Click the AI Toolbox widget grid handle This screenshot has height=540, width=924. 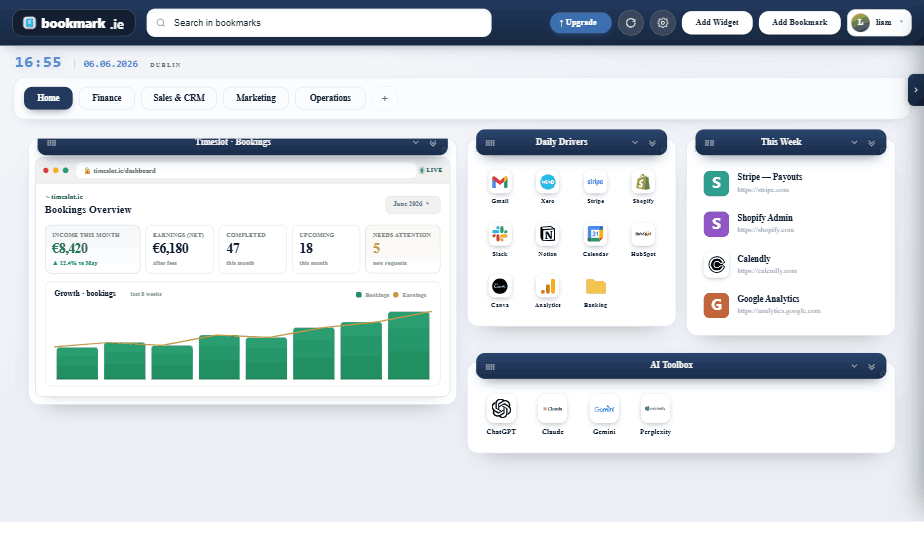(490, 367)
